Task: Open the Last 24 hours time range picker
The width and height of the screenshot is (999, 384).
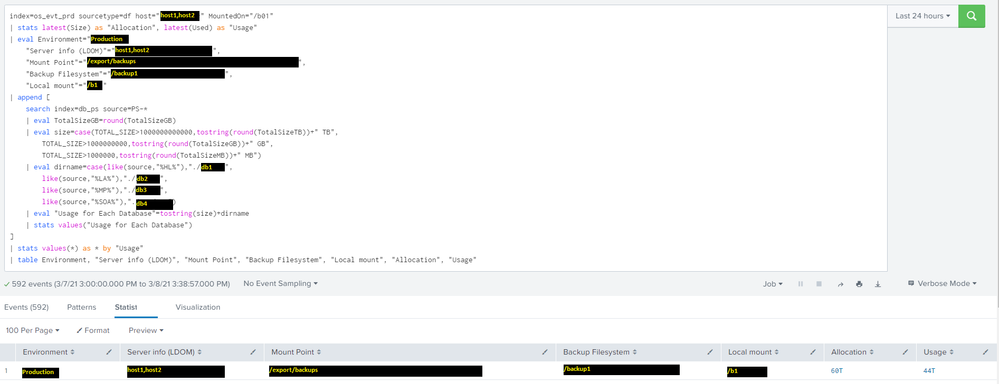Action: pos(923,16)
